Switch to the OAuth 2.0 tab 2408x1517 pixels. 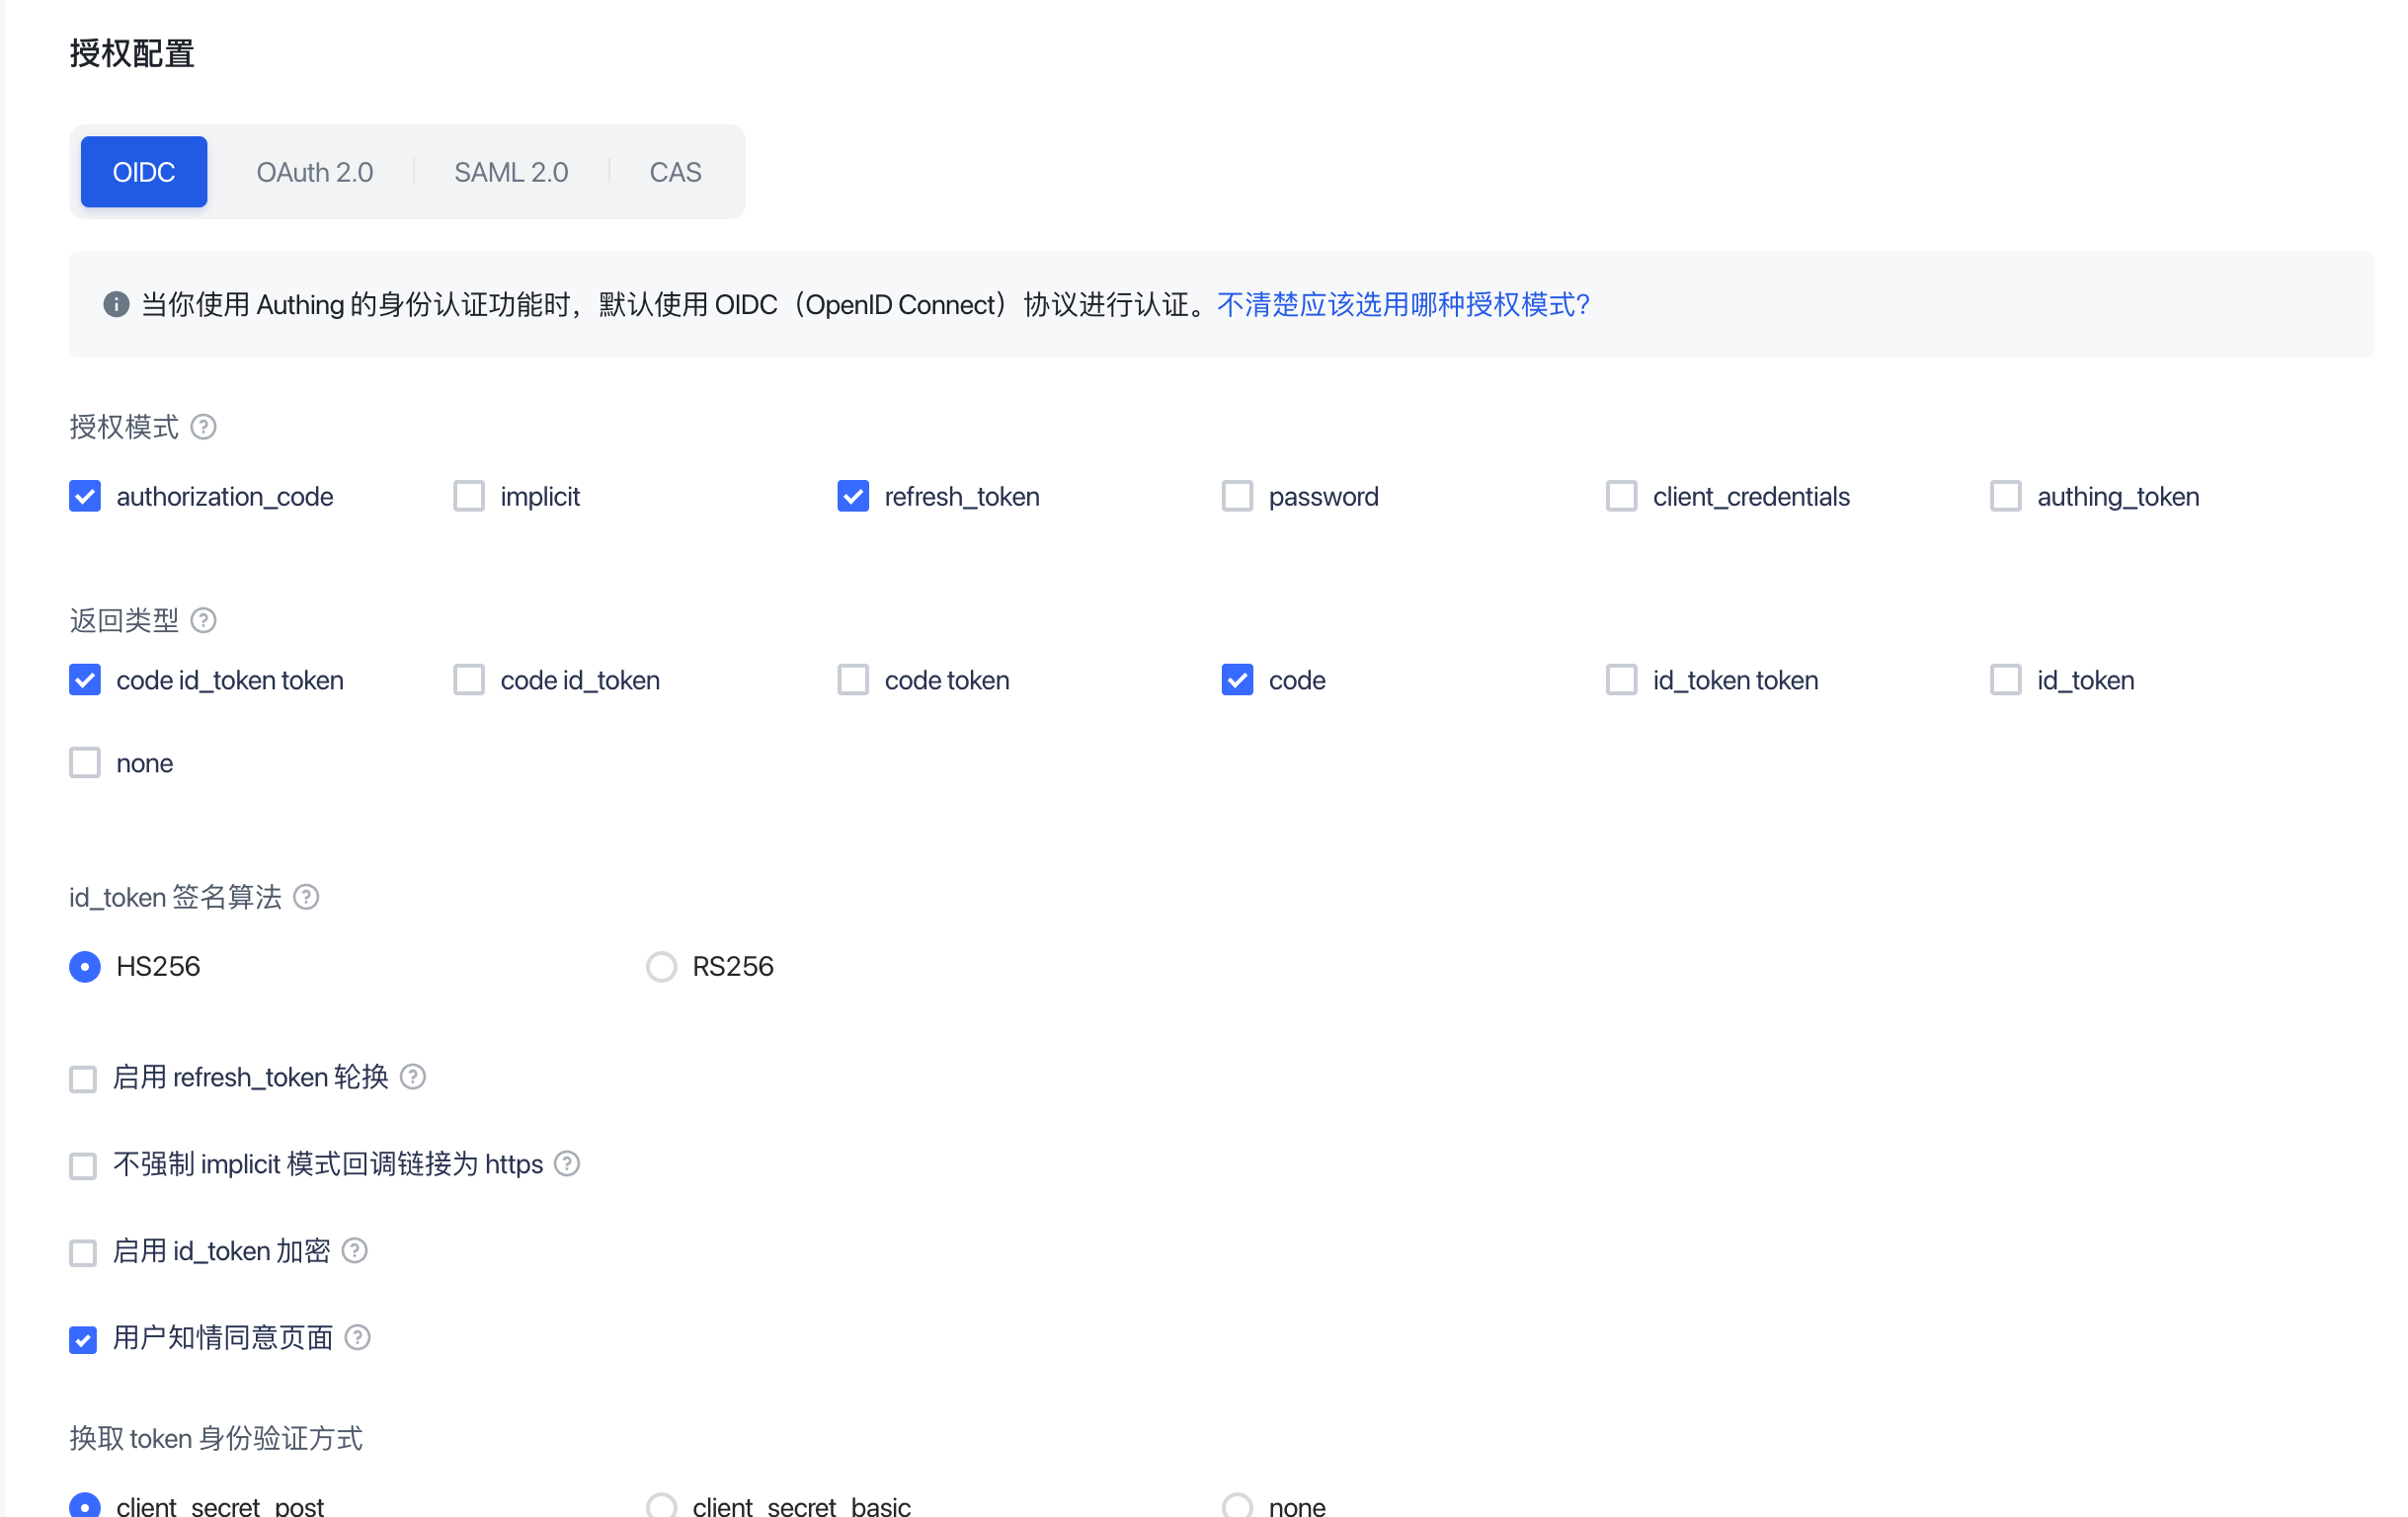click(314, 172)
